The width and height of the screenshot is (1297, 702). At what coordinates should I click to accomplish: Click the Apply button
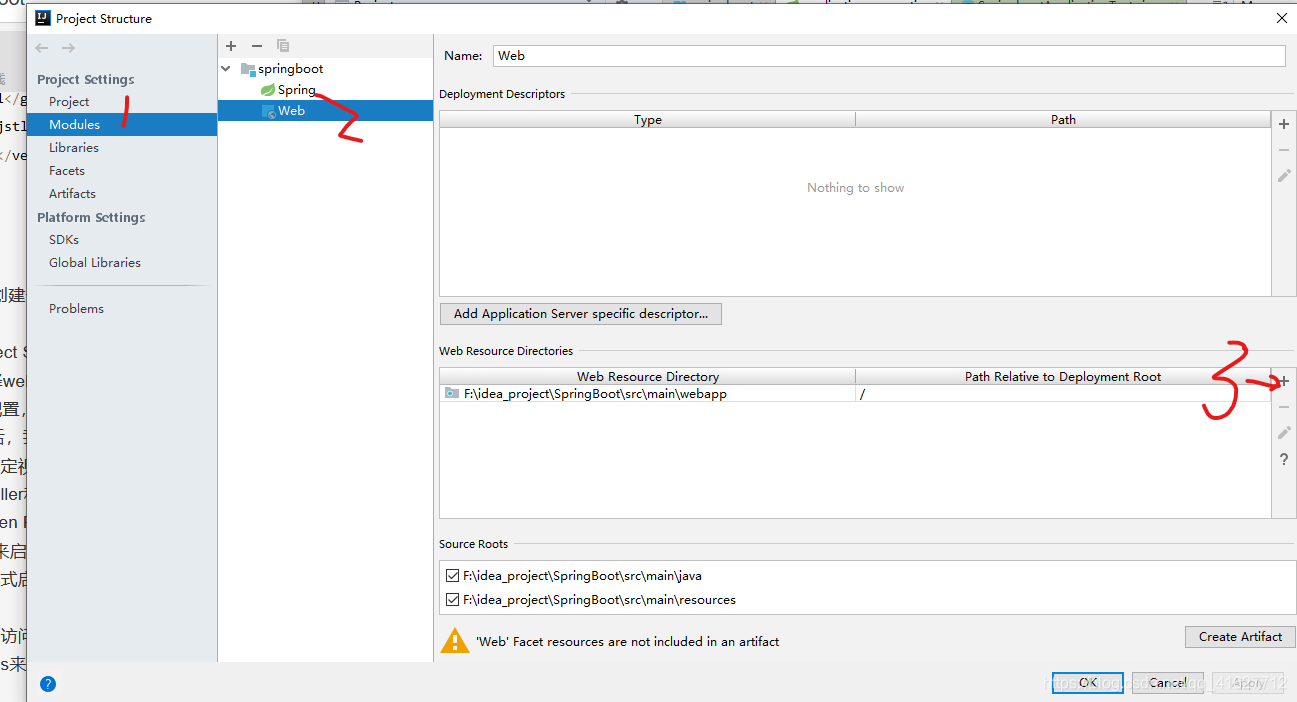(1248, 683)
